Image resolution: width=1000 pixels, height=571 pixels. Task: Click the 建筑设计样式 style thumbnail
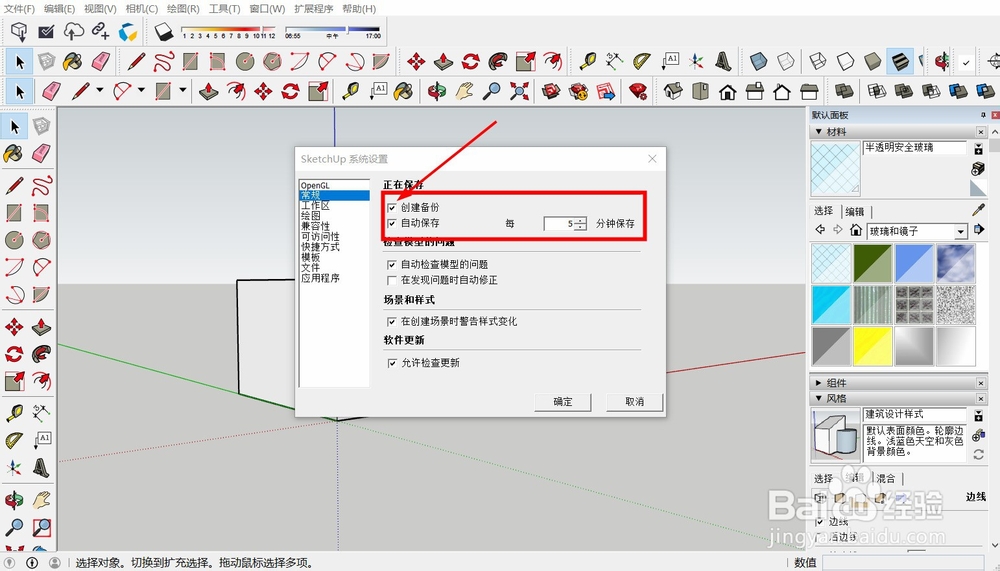835,435
